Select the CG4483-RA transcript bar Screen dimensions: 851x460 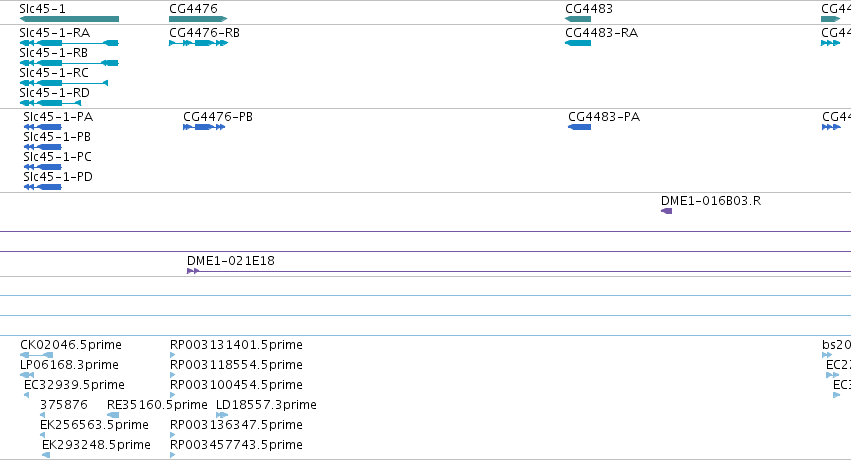pyautogui.click(x=578, y=43)
